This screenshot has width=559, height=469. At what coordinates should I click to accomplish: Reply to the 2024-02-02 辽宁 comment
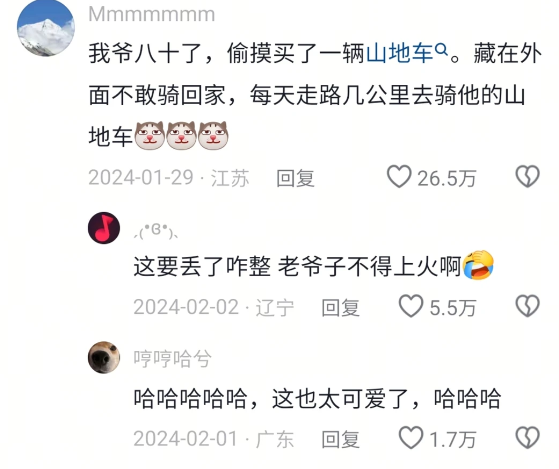point(340,308)
